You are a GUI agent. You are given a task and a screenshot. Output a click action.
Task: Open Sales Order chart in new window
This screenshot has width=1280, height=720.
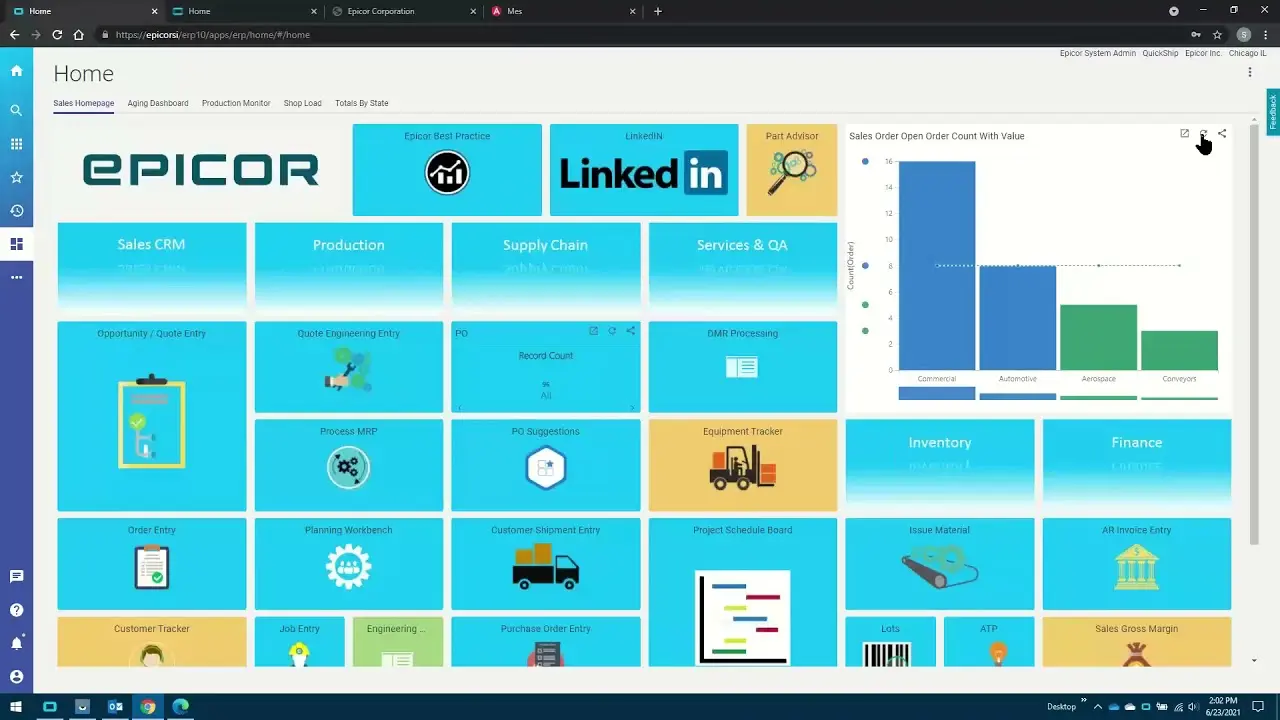(1184, 134)
